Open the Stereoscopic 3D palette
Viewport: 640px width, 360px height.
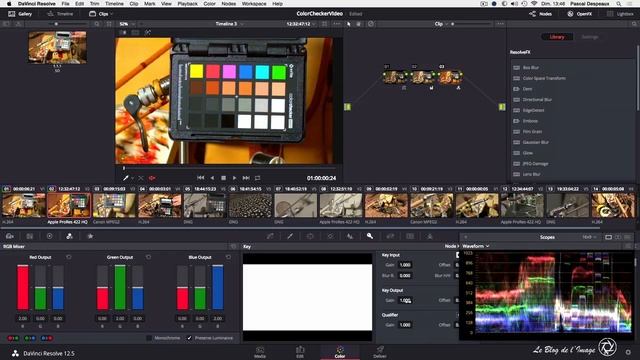[x=410, y=236]
